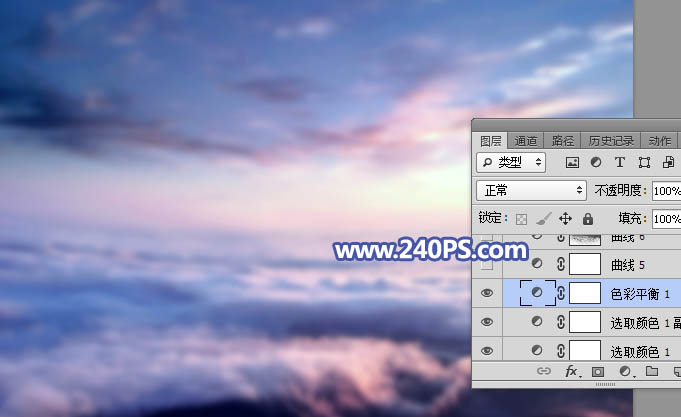
Task: Select layer named 色彩平衡 1
Action: point(640,294)
